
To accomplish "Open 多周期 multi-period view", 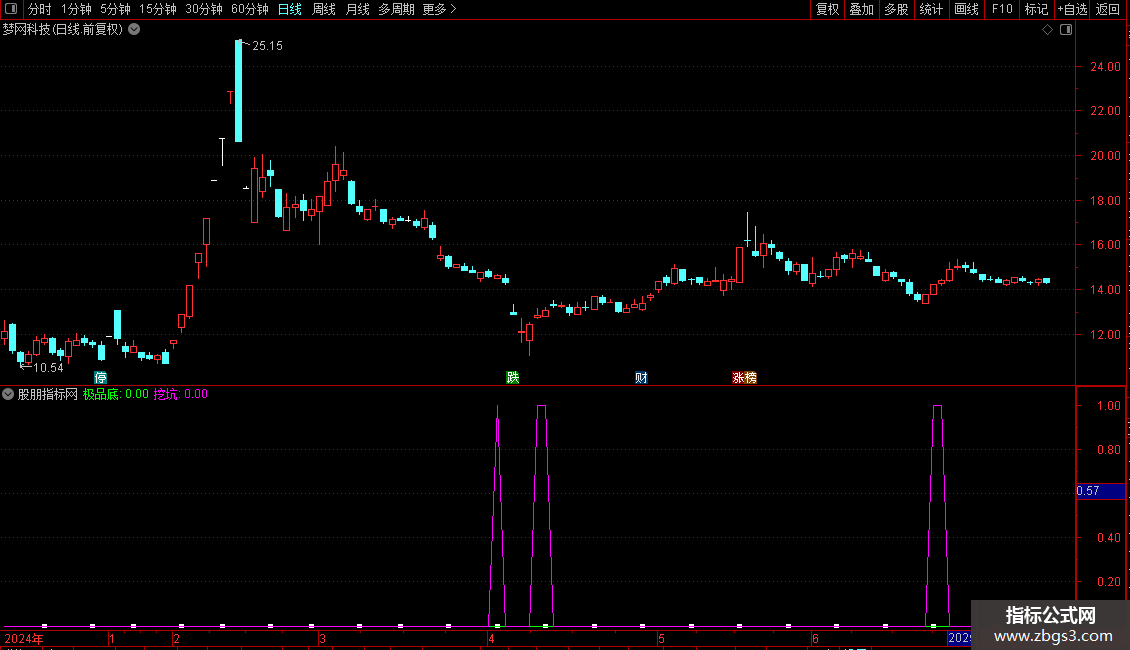I will [x=396, y=9].
